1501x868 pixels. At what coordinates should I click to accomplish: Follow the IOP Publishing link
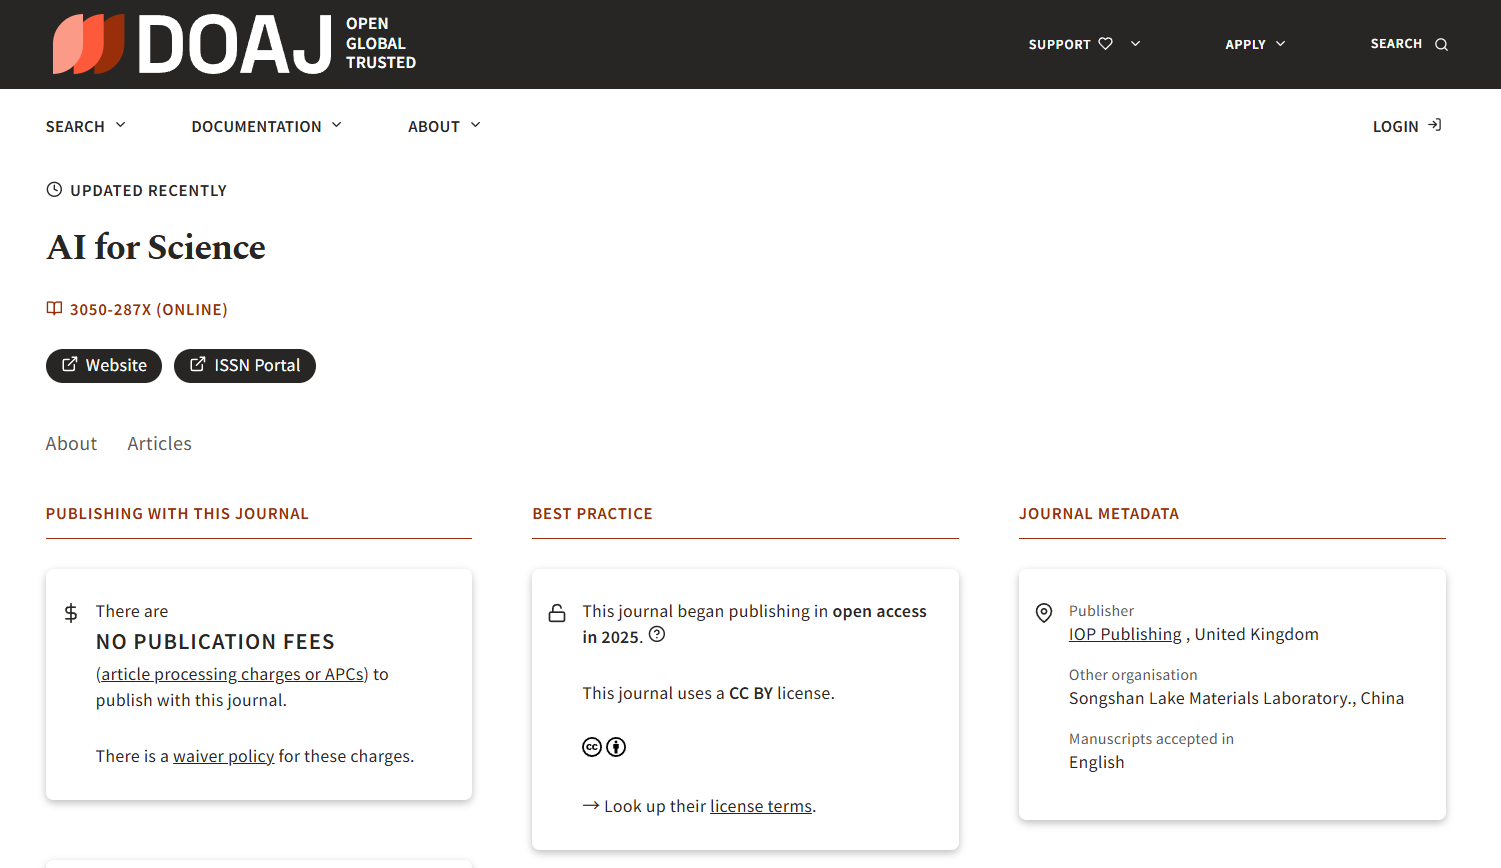(x=1125, y=634)
